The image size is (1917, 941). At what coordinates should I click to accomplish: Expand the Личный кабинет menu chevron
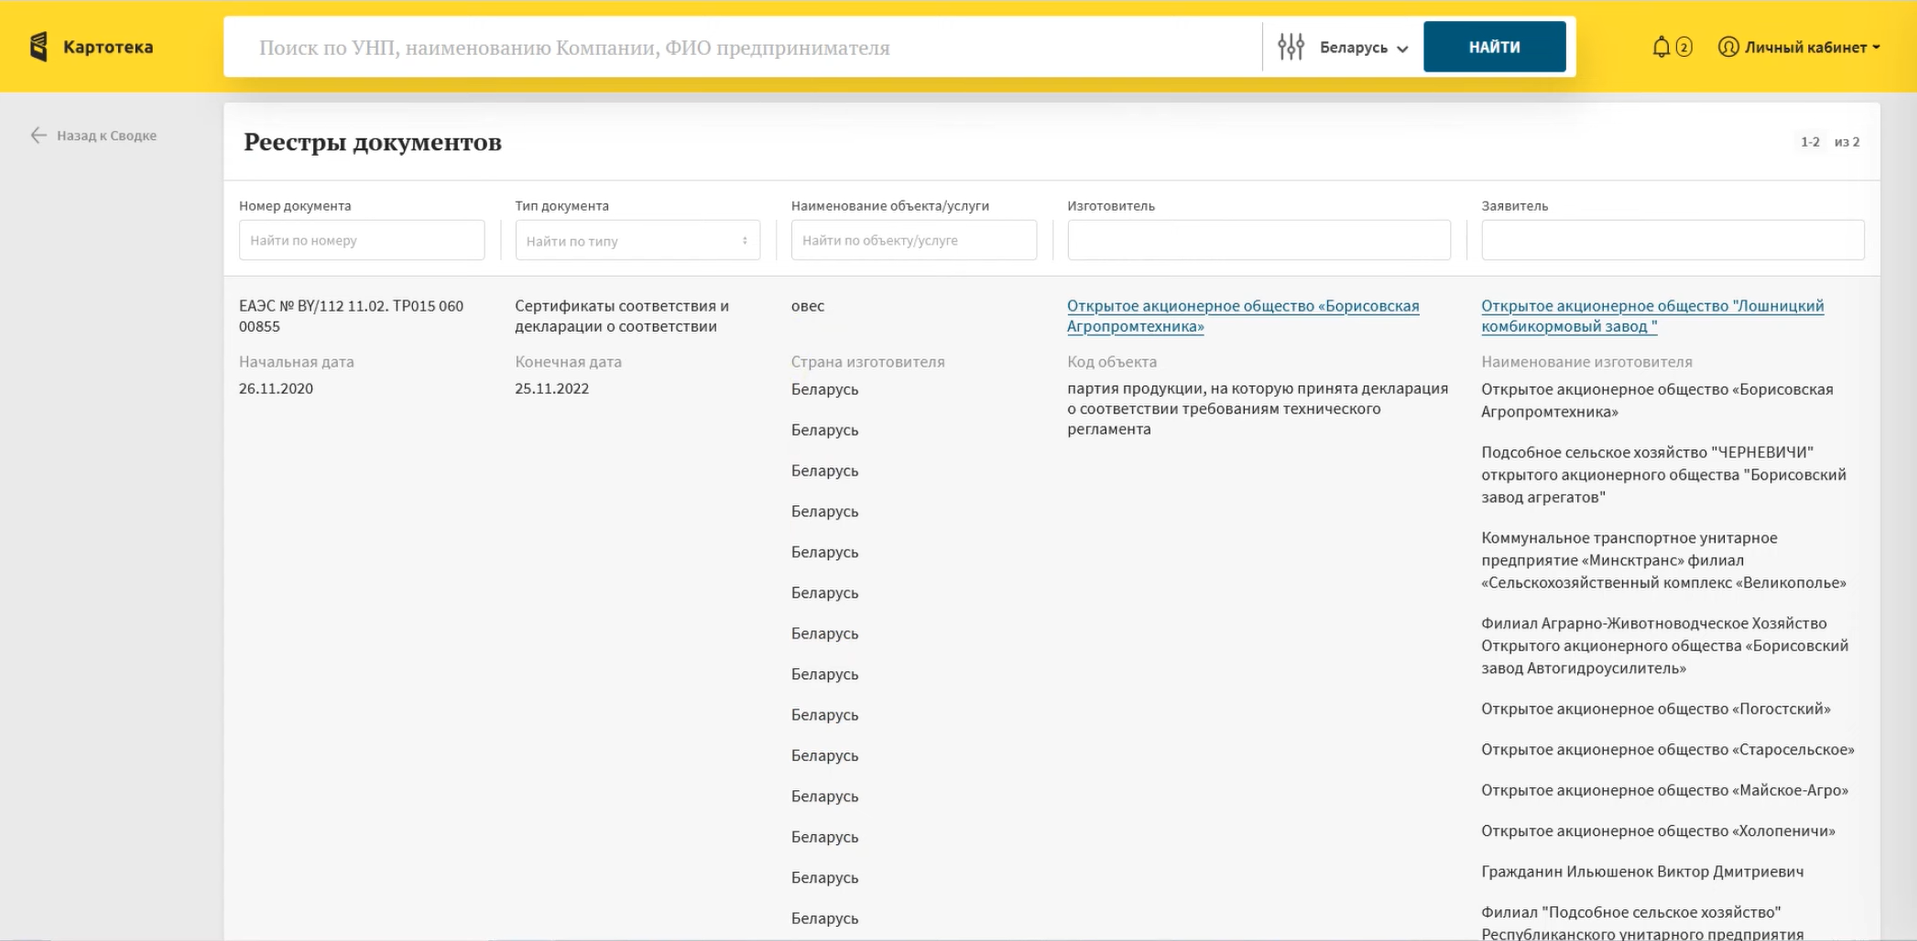(1877, 47)
